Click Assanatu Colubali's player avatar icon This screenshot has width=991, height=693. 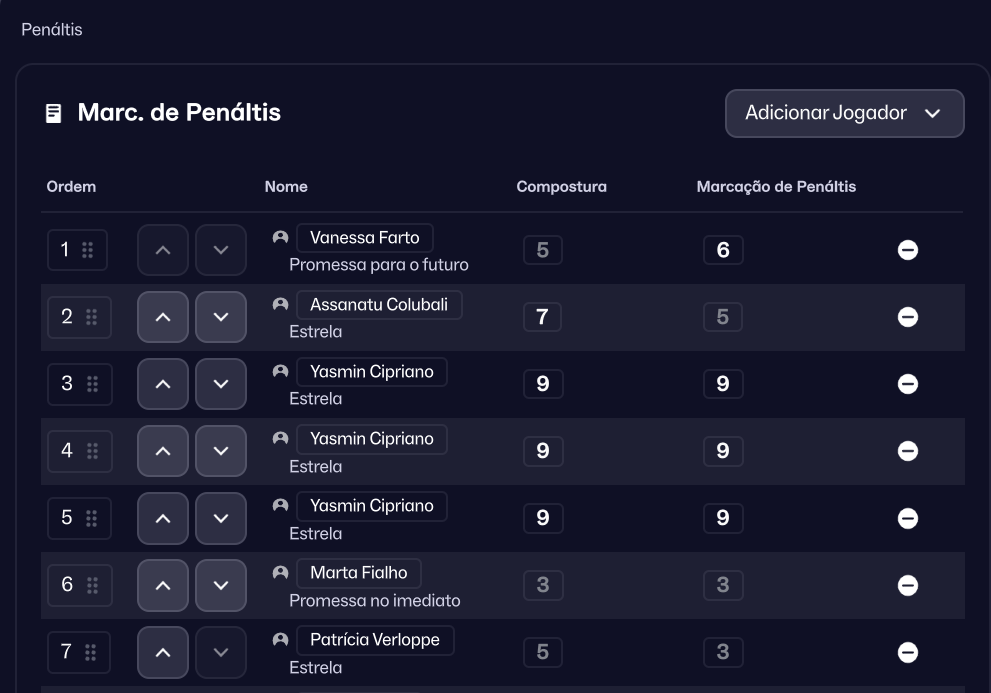[280, 304]
